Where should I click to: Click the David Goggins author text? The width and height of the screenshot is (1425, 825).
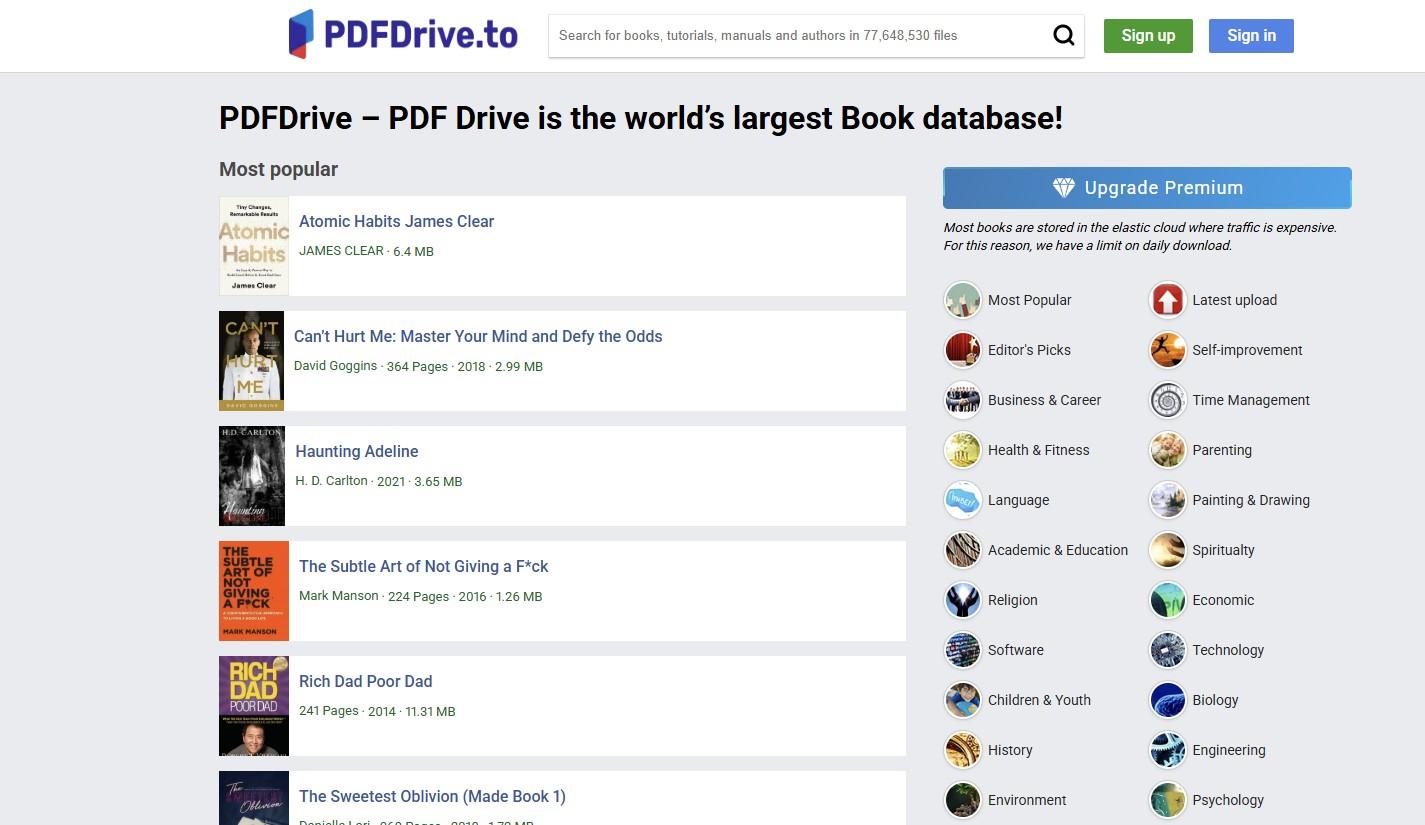(x=336, y=366)
